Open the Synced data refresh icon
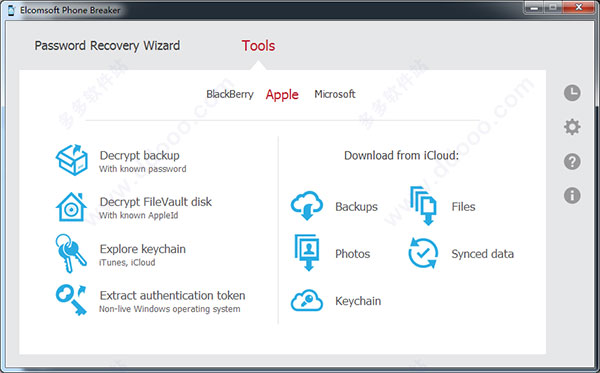Viewport: 600px width, 373px height. pyautogui.click(x=423, y=253)
